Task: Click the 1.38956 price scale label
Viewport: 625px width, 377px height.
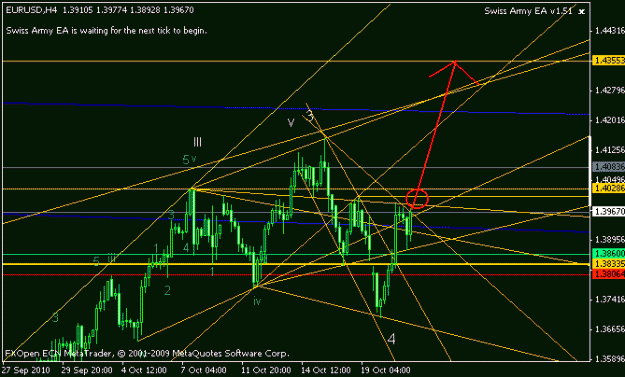Action: pyautogui.click(x=609, y=240)
